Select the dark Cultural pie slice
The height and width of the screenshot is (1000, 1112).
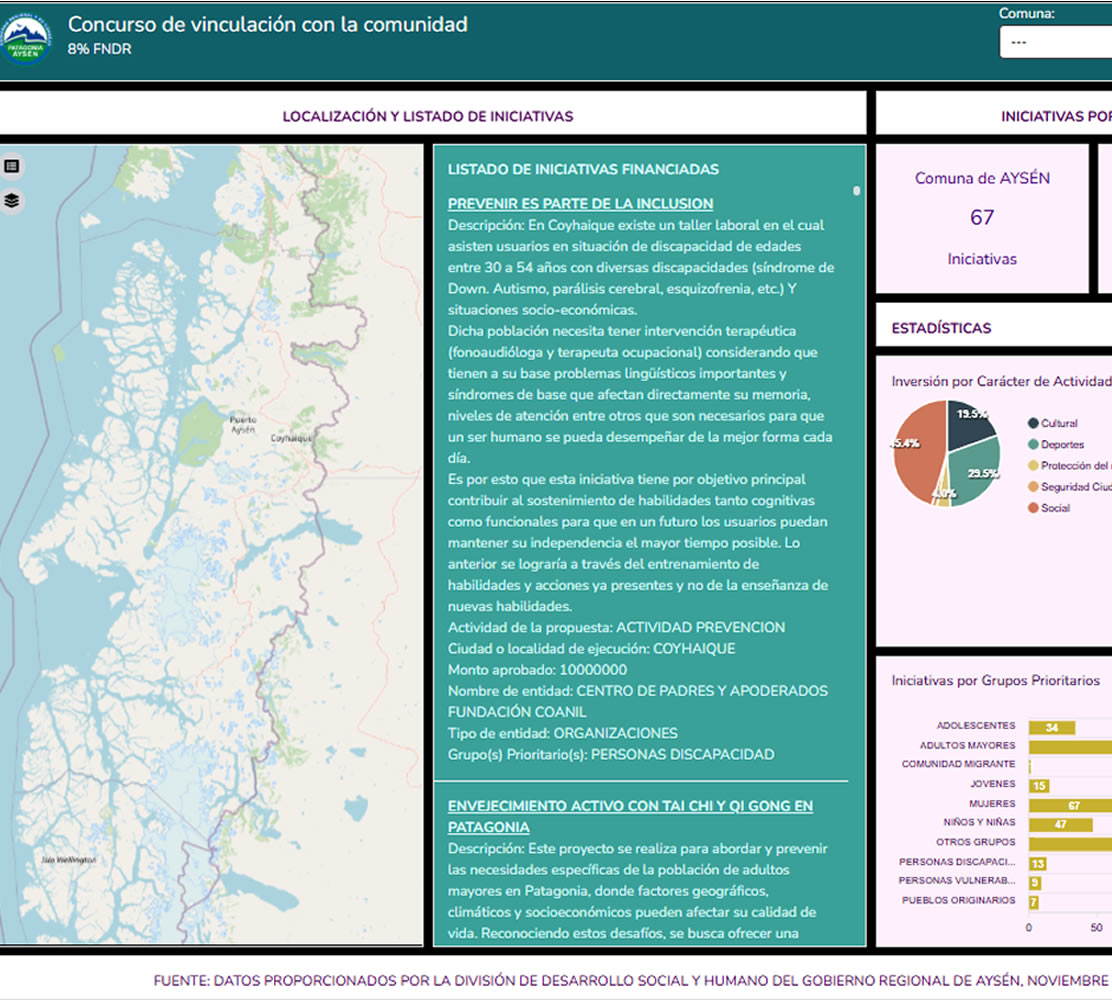coord(968,422)
